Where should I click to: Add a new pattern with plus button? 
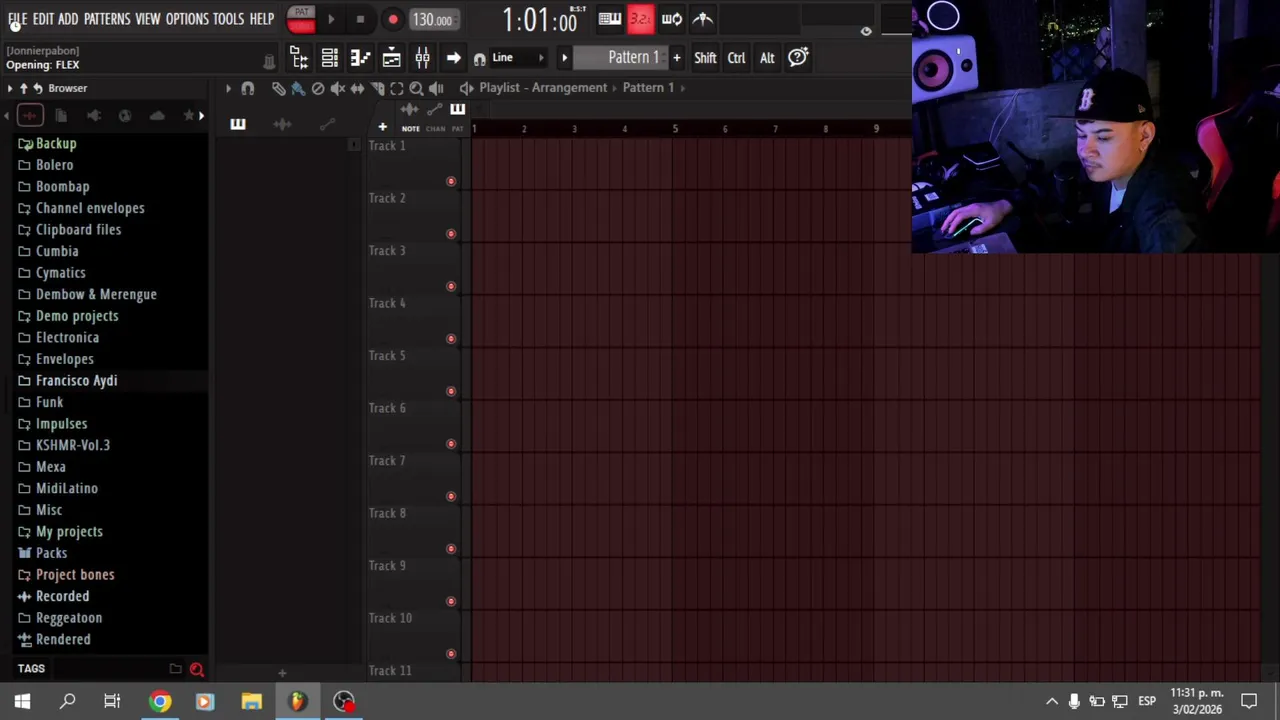coord(676,58)
